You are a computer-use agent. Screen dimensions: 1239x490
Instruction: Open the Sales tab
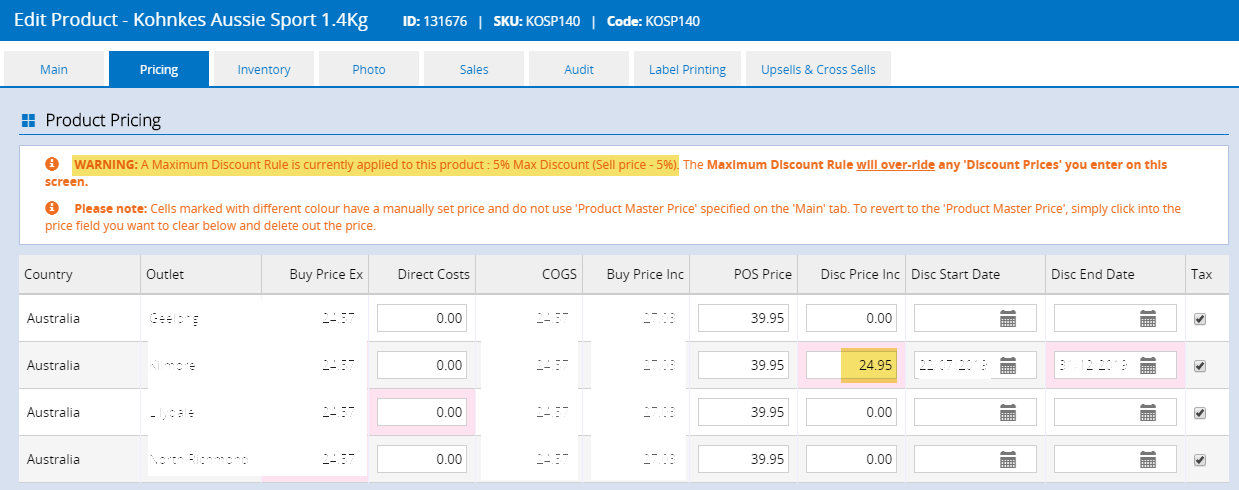coord(474,69)
